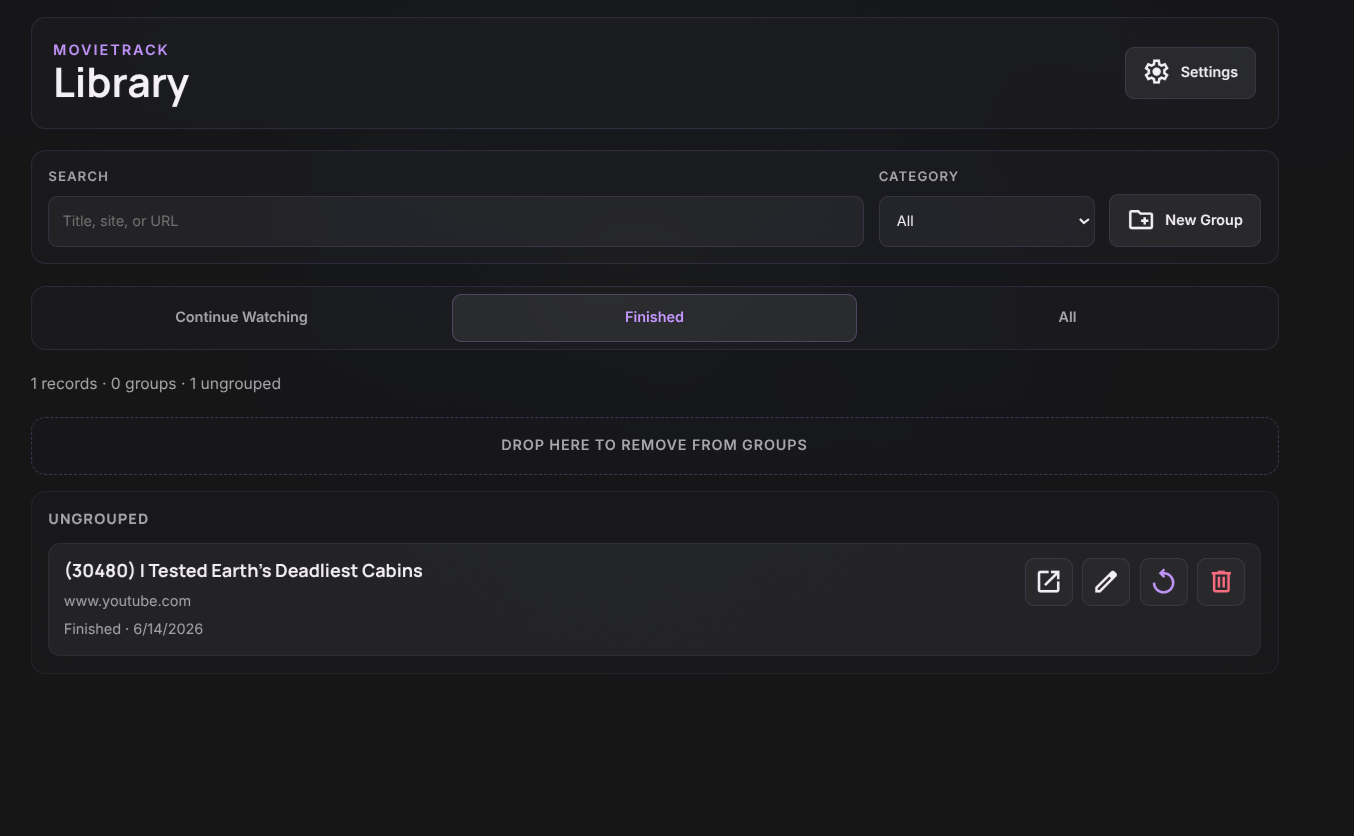
Task: Select the Finished tab
Action: (x=654, y=317)
